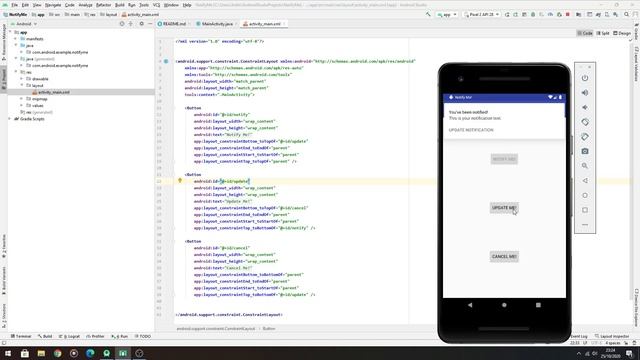Rotate the emulator right

pyautogui.click(x=585, y=137)
